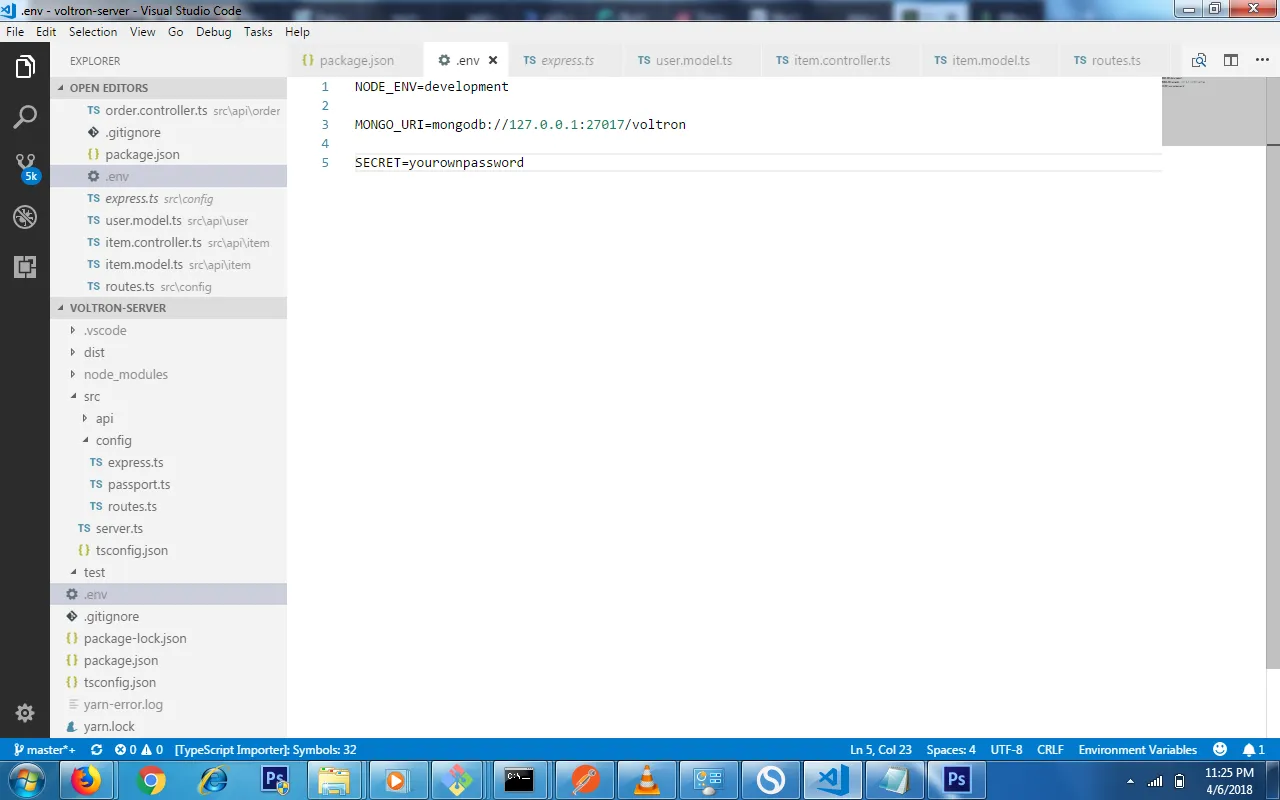This screenshot has width=1280, height=800.
Task: Open the Extensions view icon
Action: tap(25, 267)
